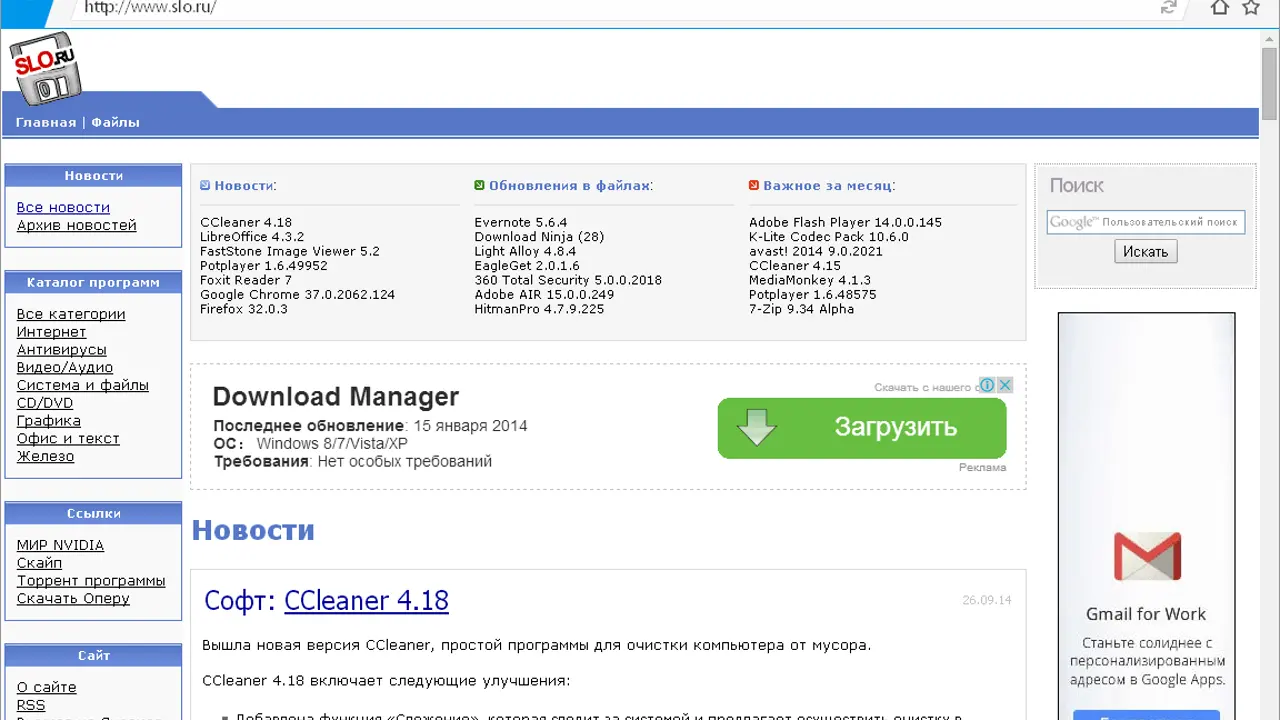Click the green download arrow icon
The image size is (1280, 720).
point(757,427)
